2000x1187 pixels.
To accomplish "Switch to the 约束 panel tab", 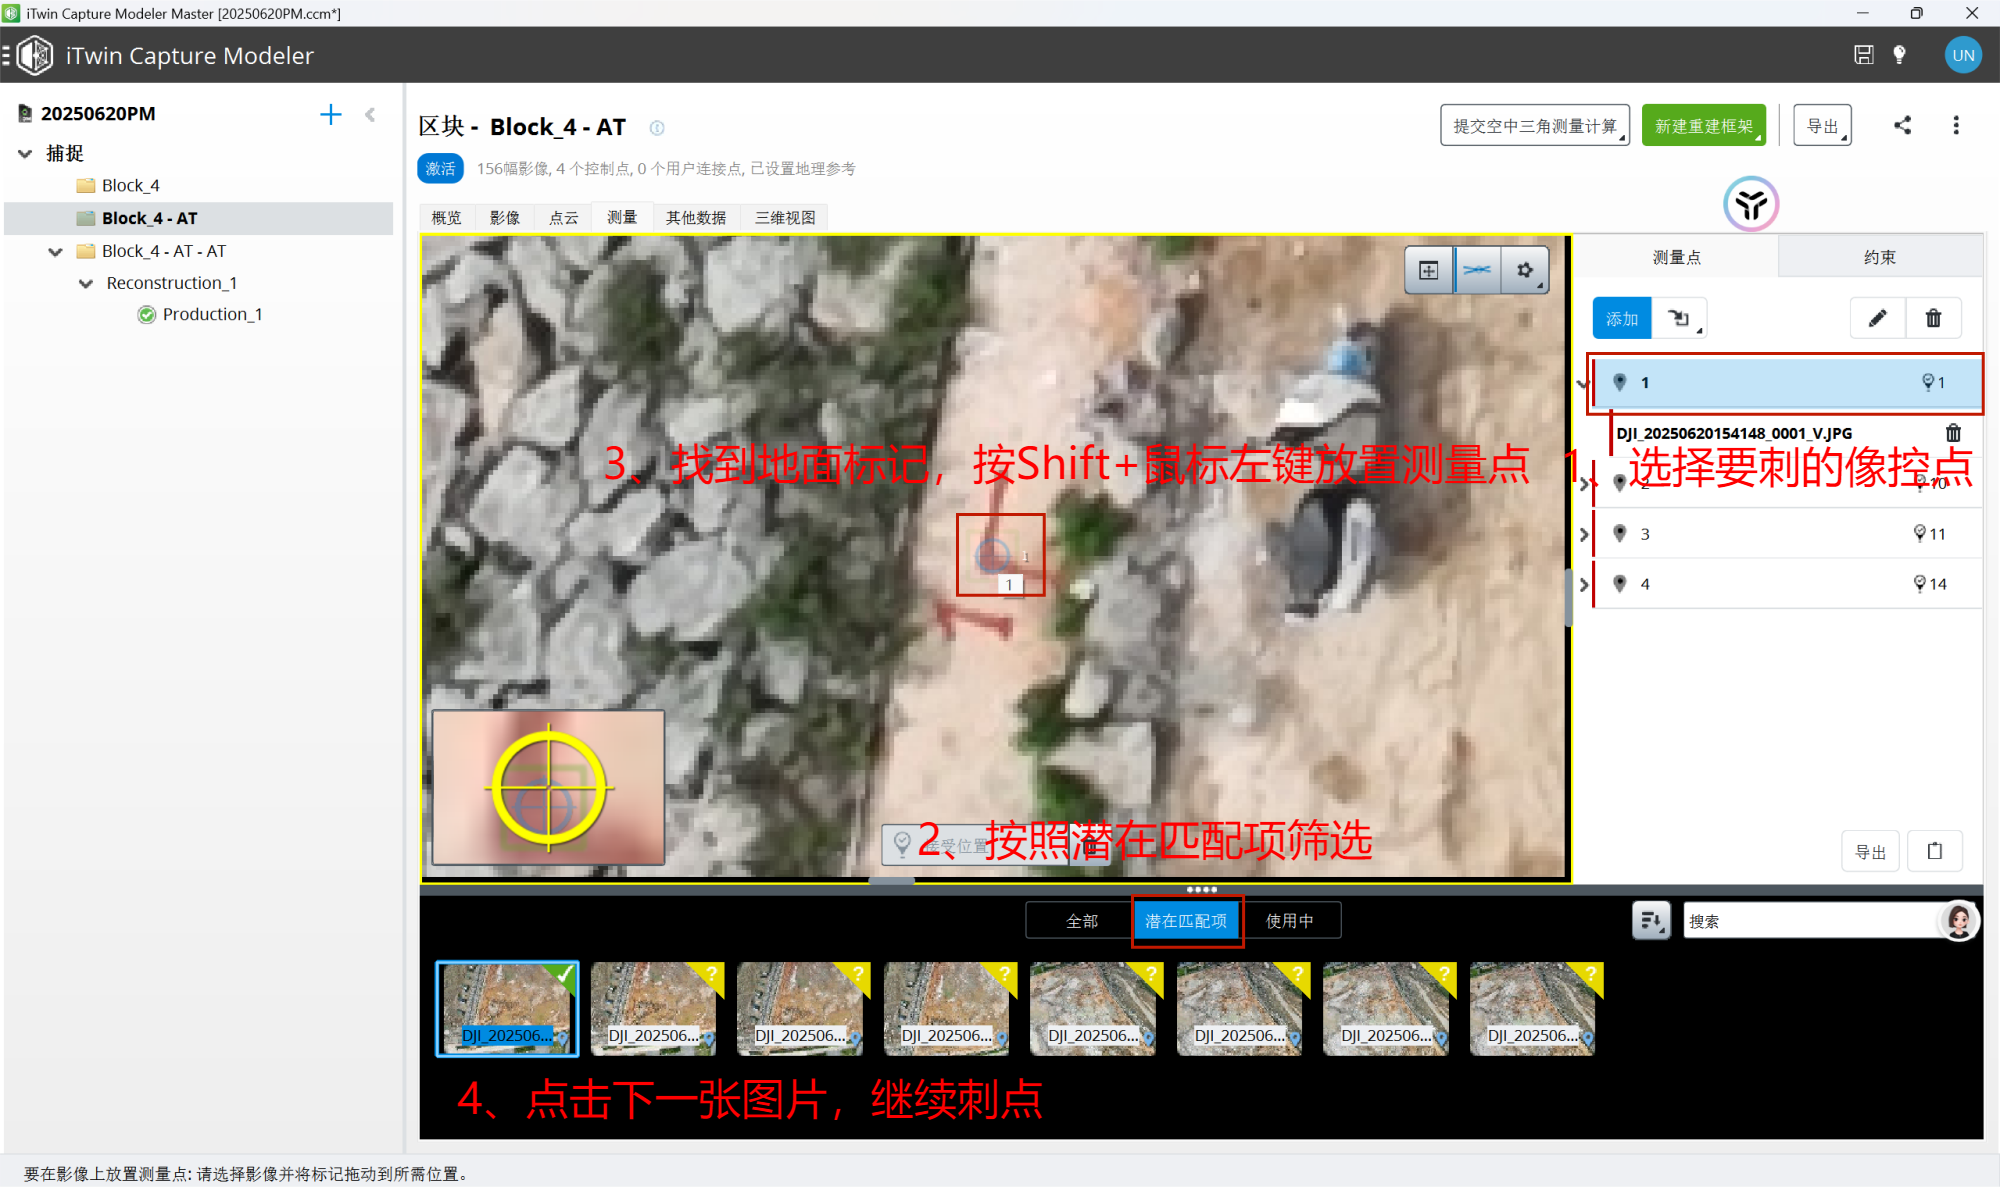I will click(x=1880, y=258).
